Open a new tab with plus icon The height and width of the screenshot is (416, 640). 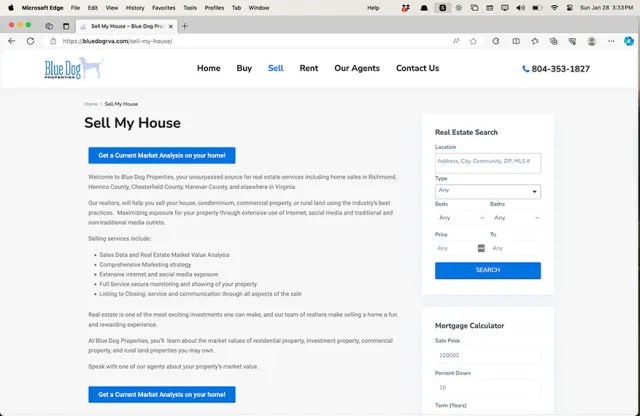[x=184, y=26]
